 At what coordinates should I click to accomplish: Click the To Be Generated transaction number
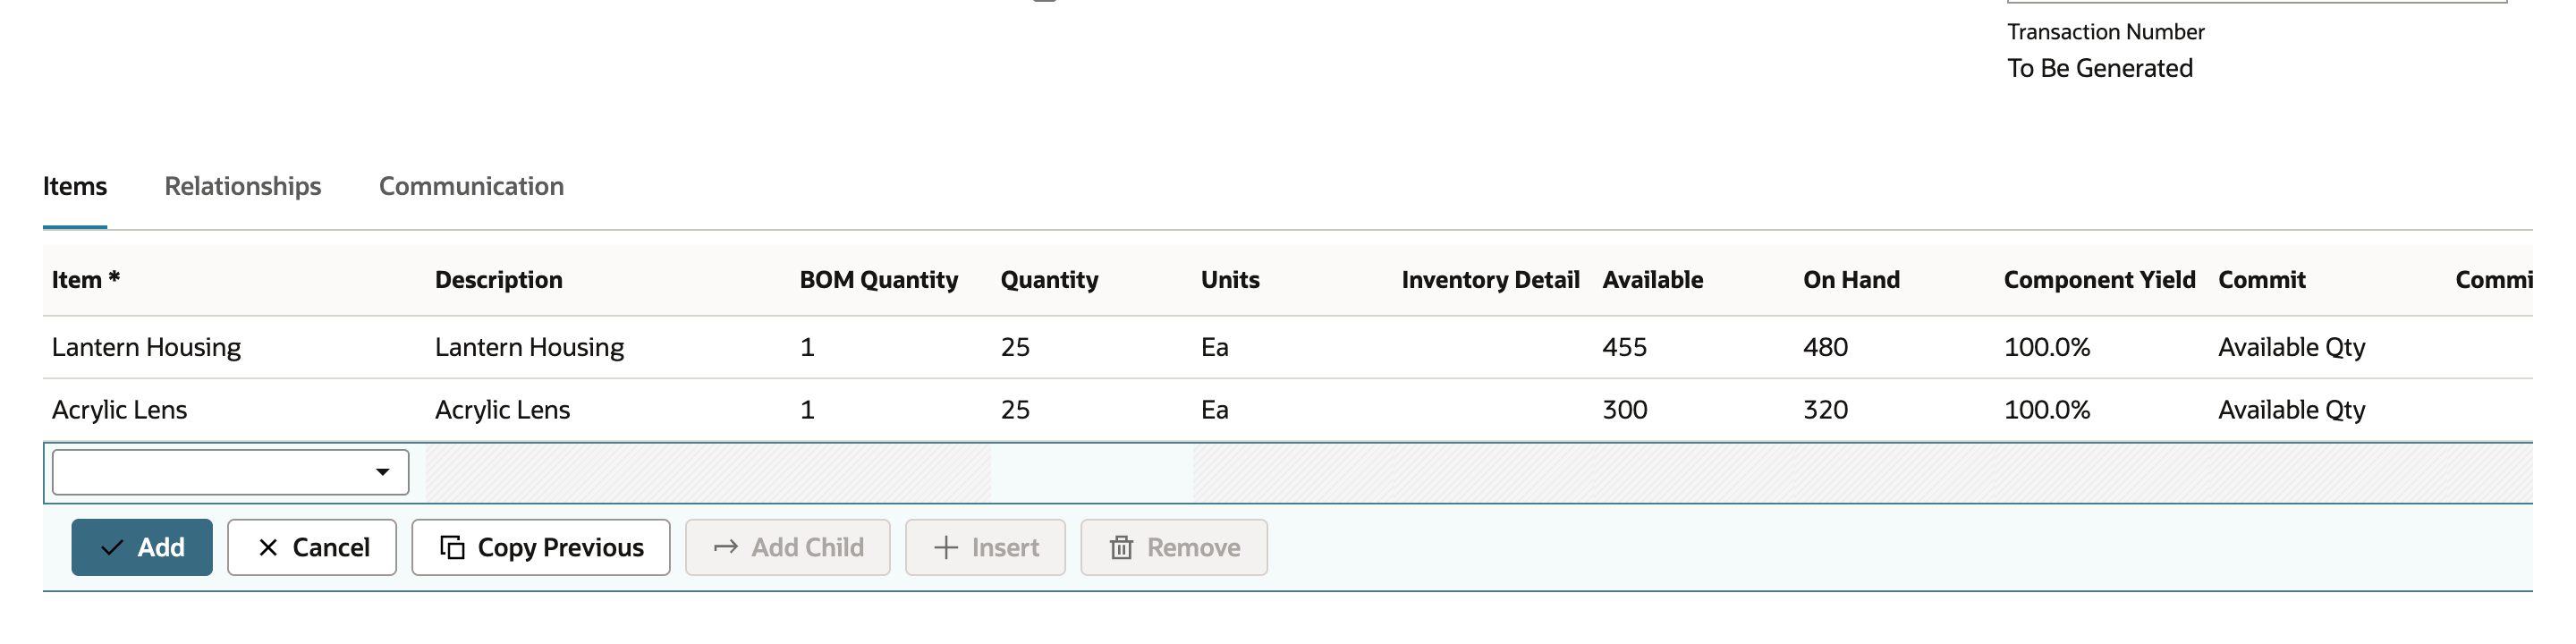[2100, 68]
